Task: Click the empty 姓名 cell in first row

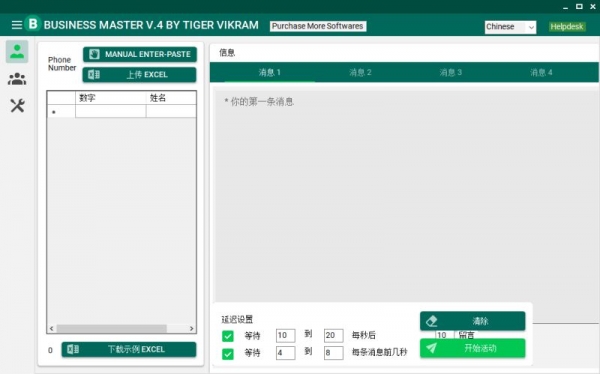Action: pyautogui.click(x=171, y=111)
